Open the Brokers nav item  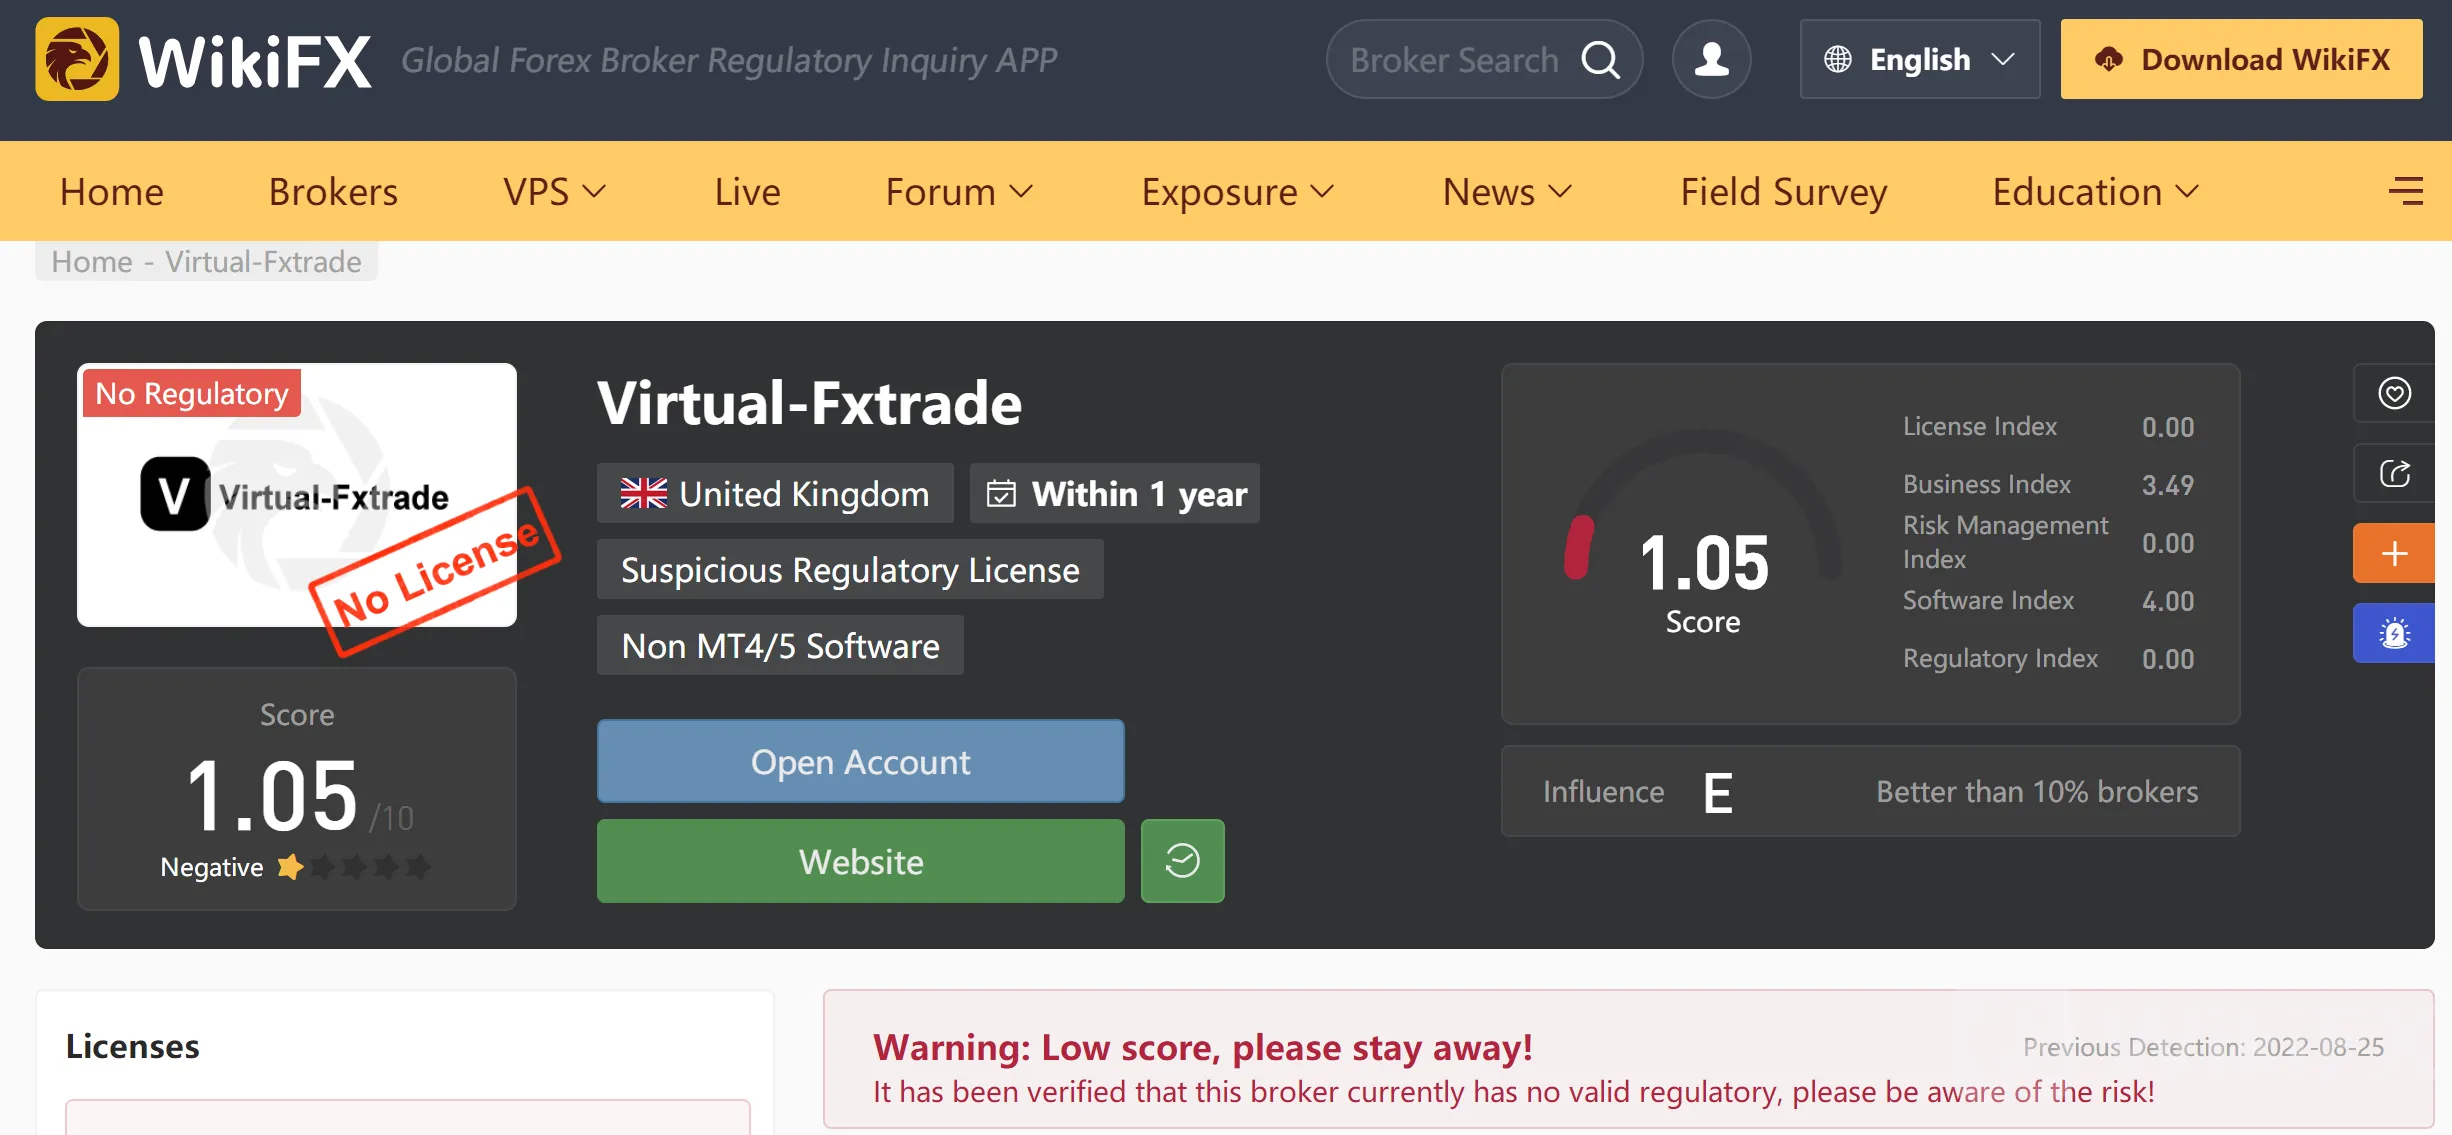[x=333, y=191]
